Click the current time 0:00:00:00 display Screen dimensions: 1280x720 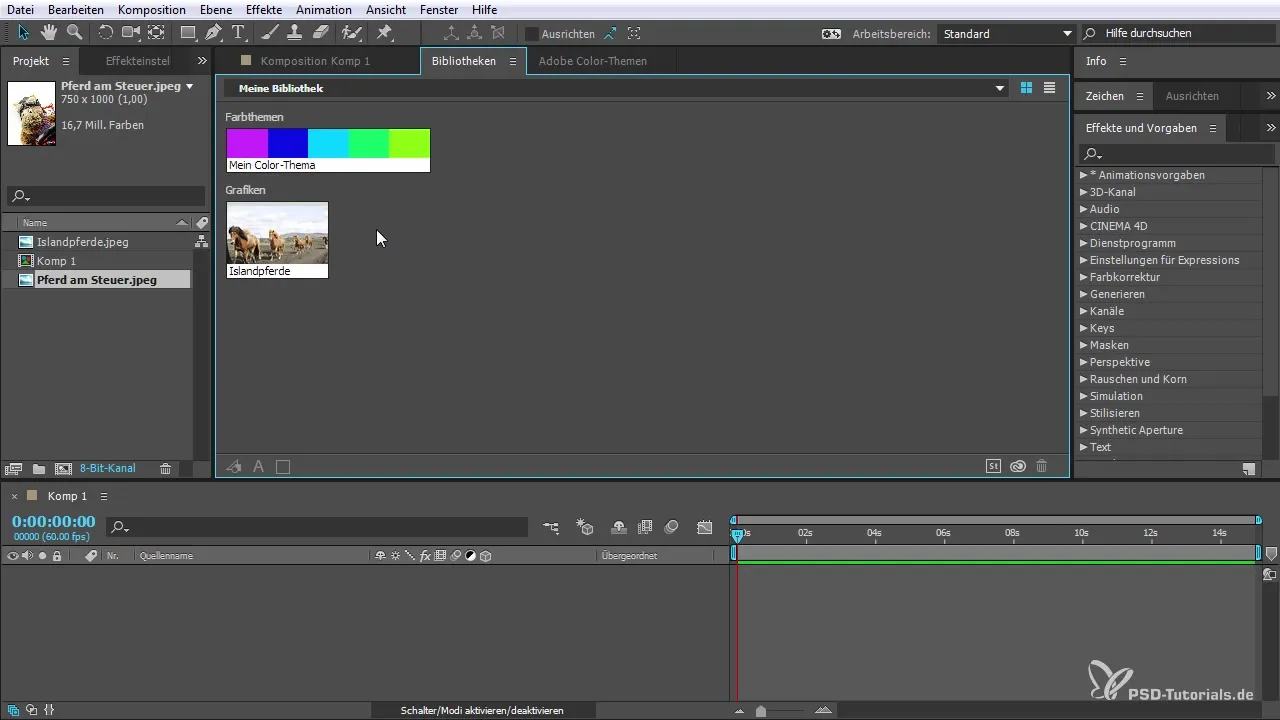coord(53,521)
